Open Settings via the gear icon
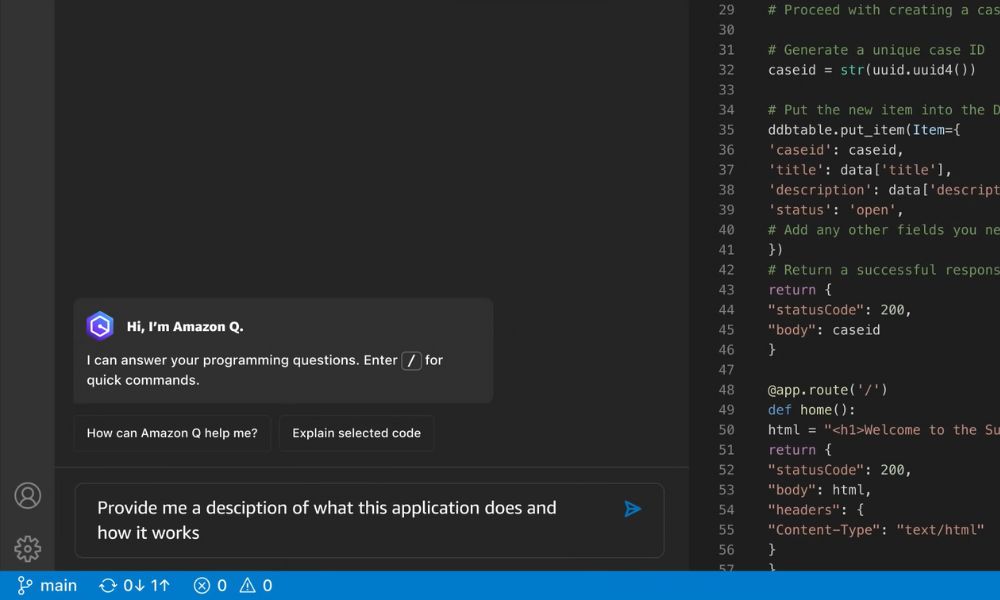 point(27,548)
